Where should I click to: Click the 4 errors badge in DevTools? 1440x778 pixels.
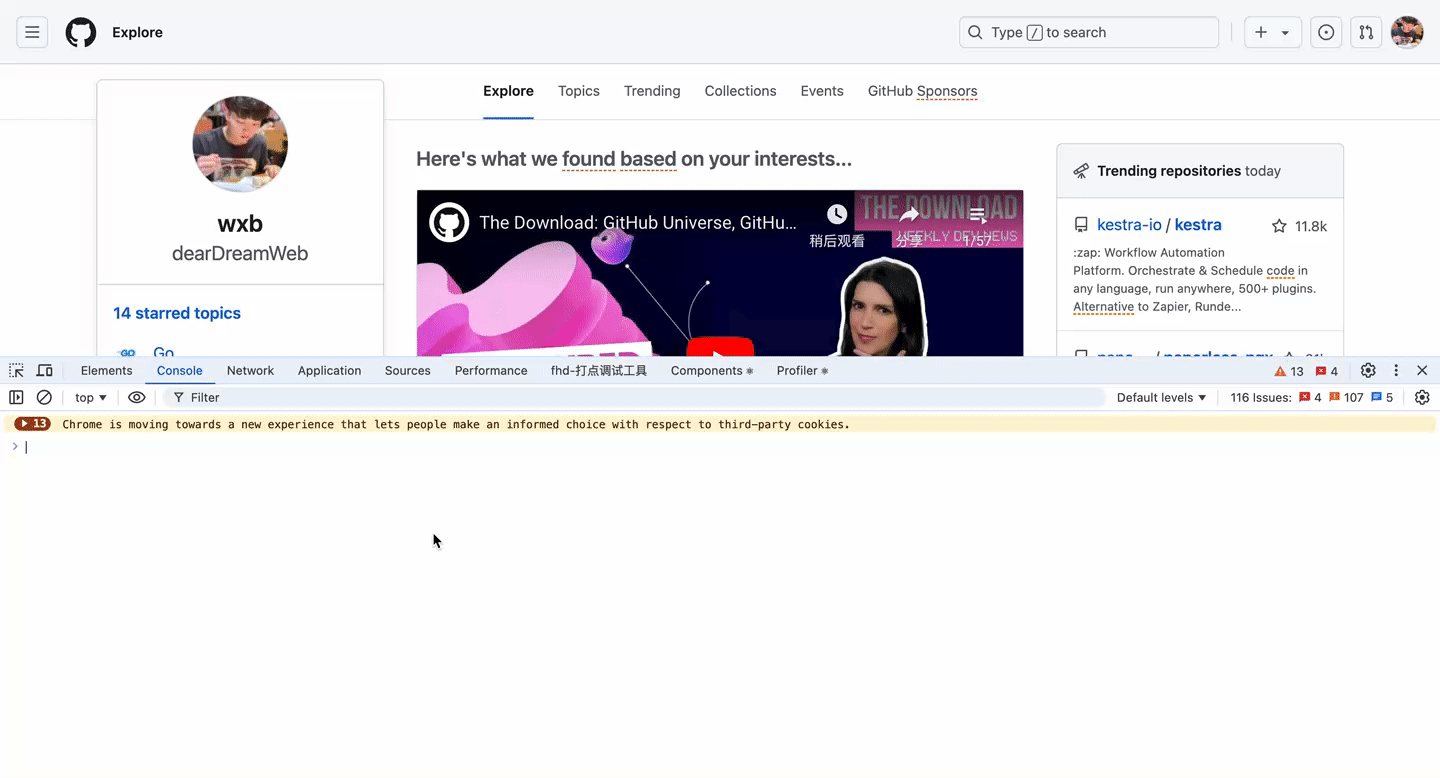[1327, 371]
